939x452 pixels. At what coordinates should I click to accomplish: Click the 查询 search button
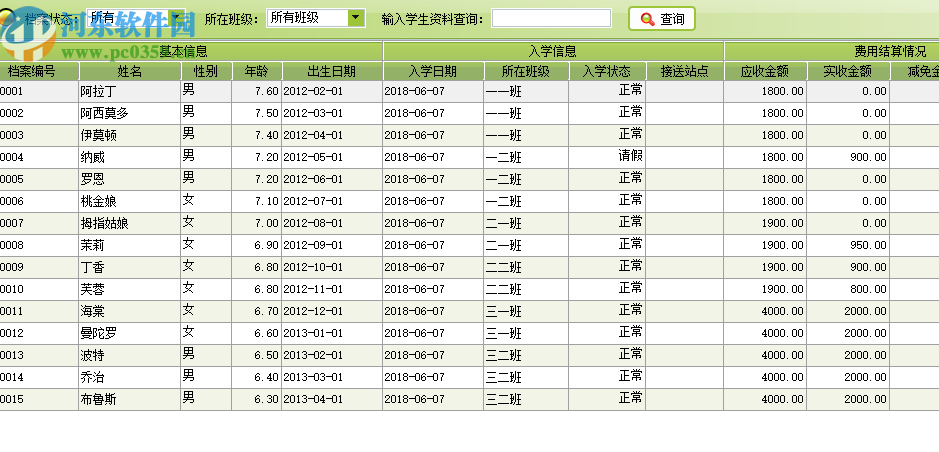(x=662, y=19)
